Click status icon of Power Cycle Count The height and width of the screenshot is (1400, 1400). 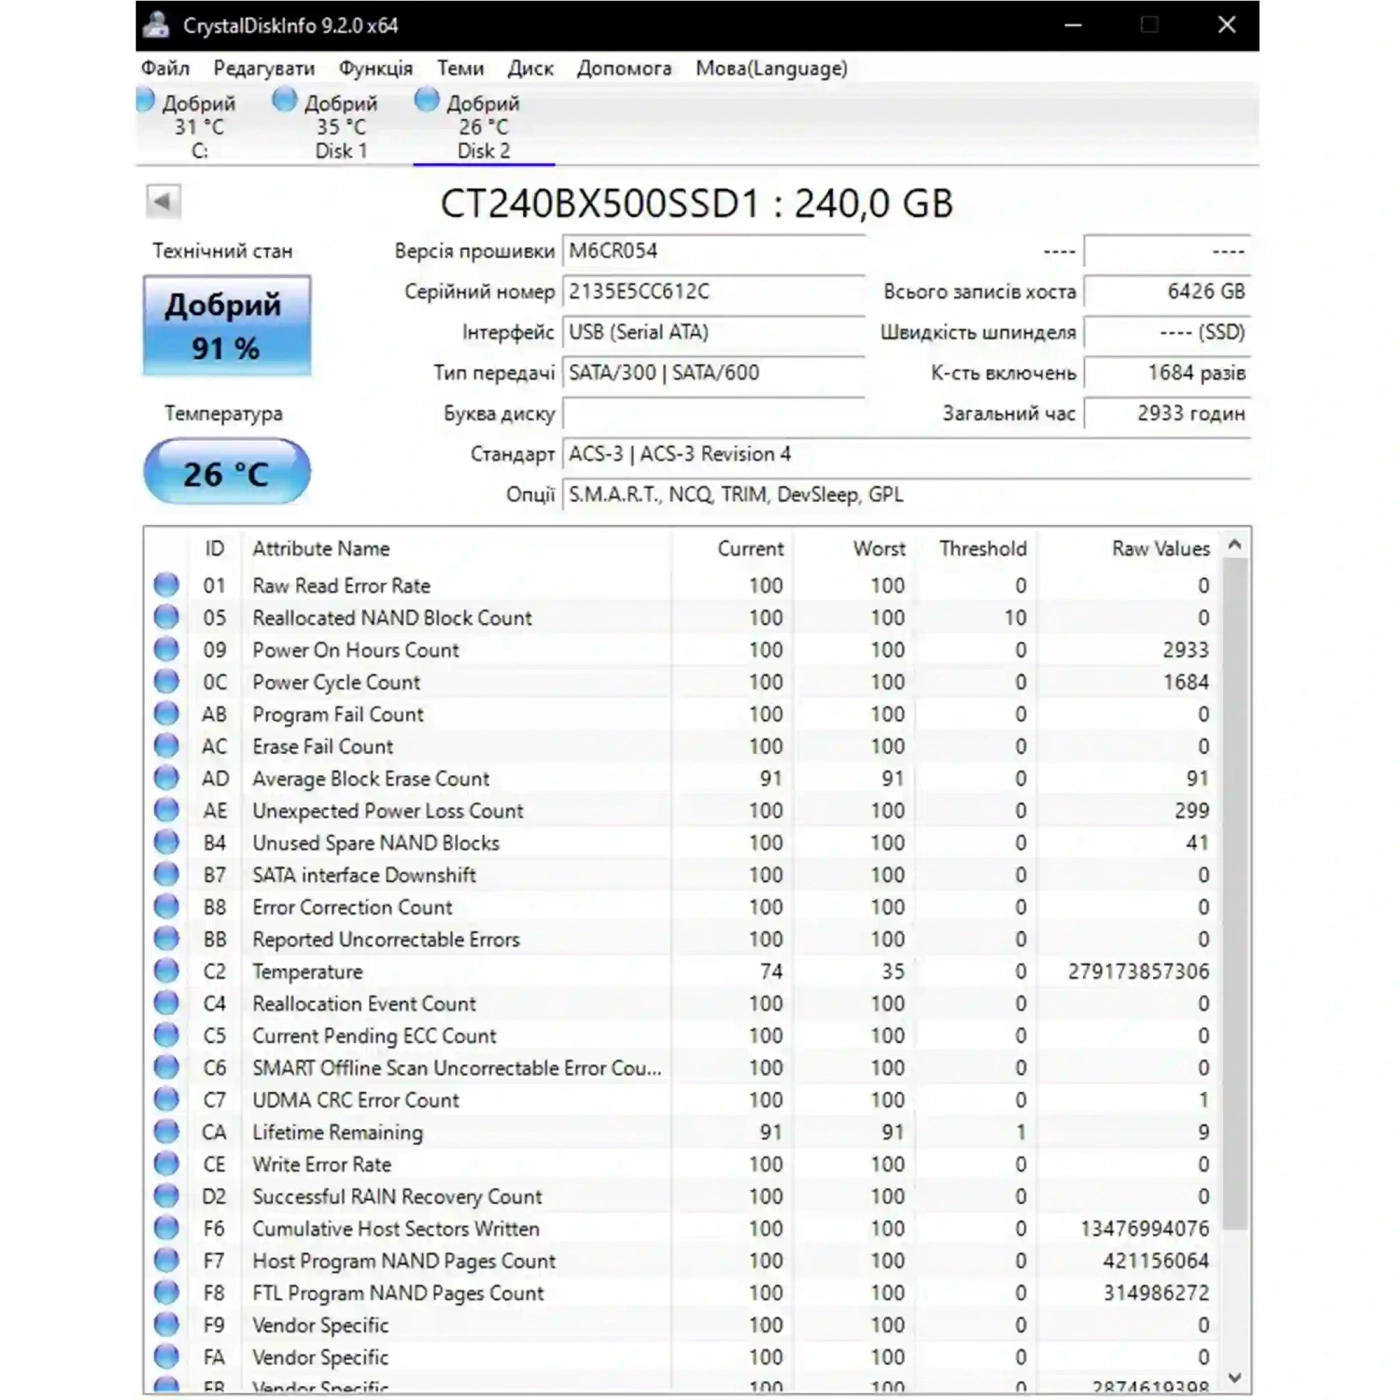point(166,681)
